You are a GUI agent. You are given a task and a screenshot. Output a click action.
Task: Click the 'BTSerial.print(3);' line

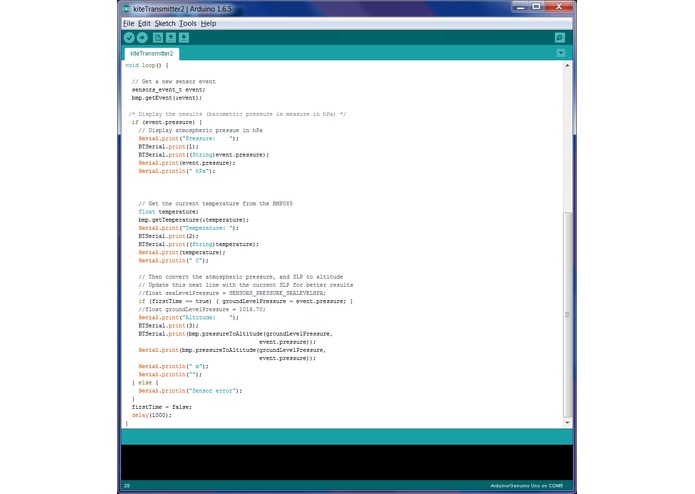tap(168, 326)
